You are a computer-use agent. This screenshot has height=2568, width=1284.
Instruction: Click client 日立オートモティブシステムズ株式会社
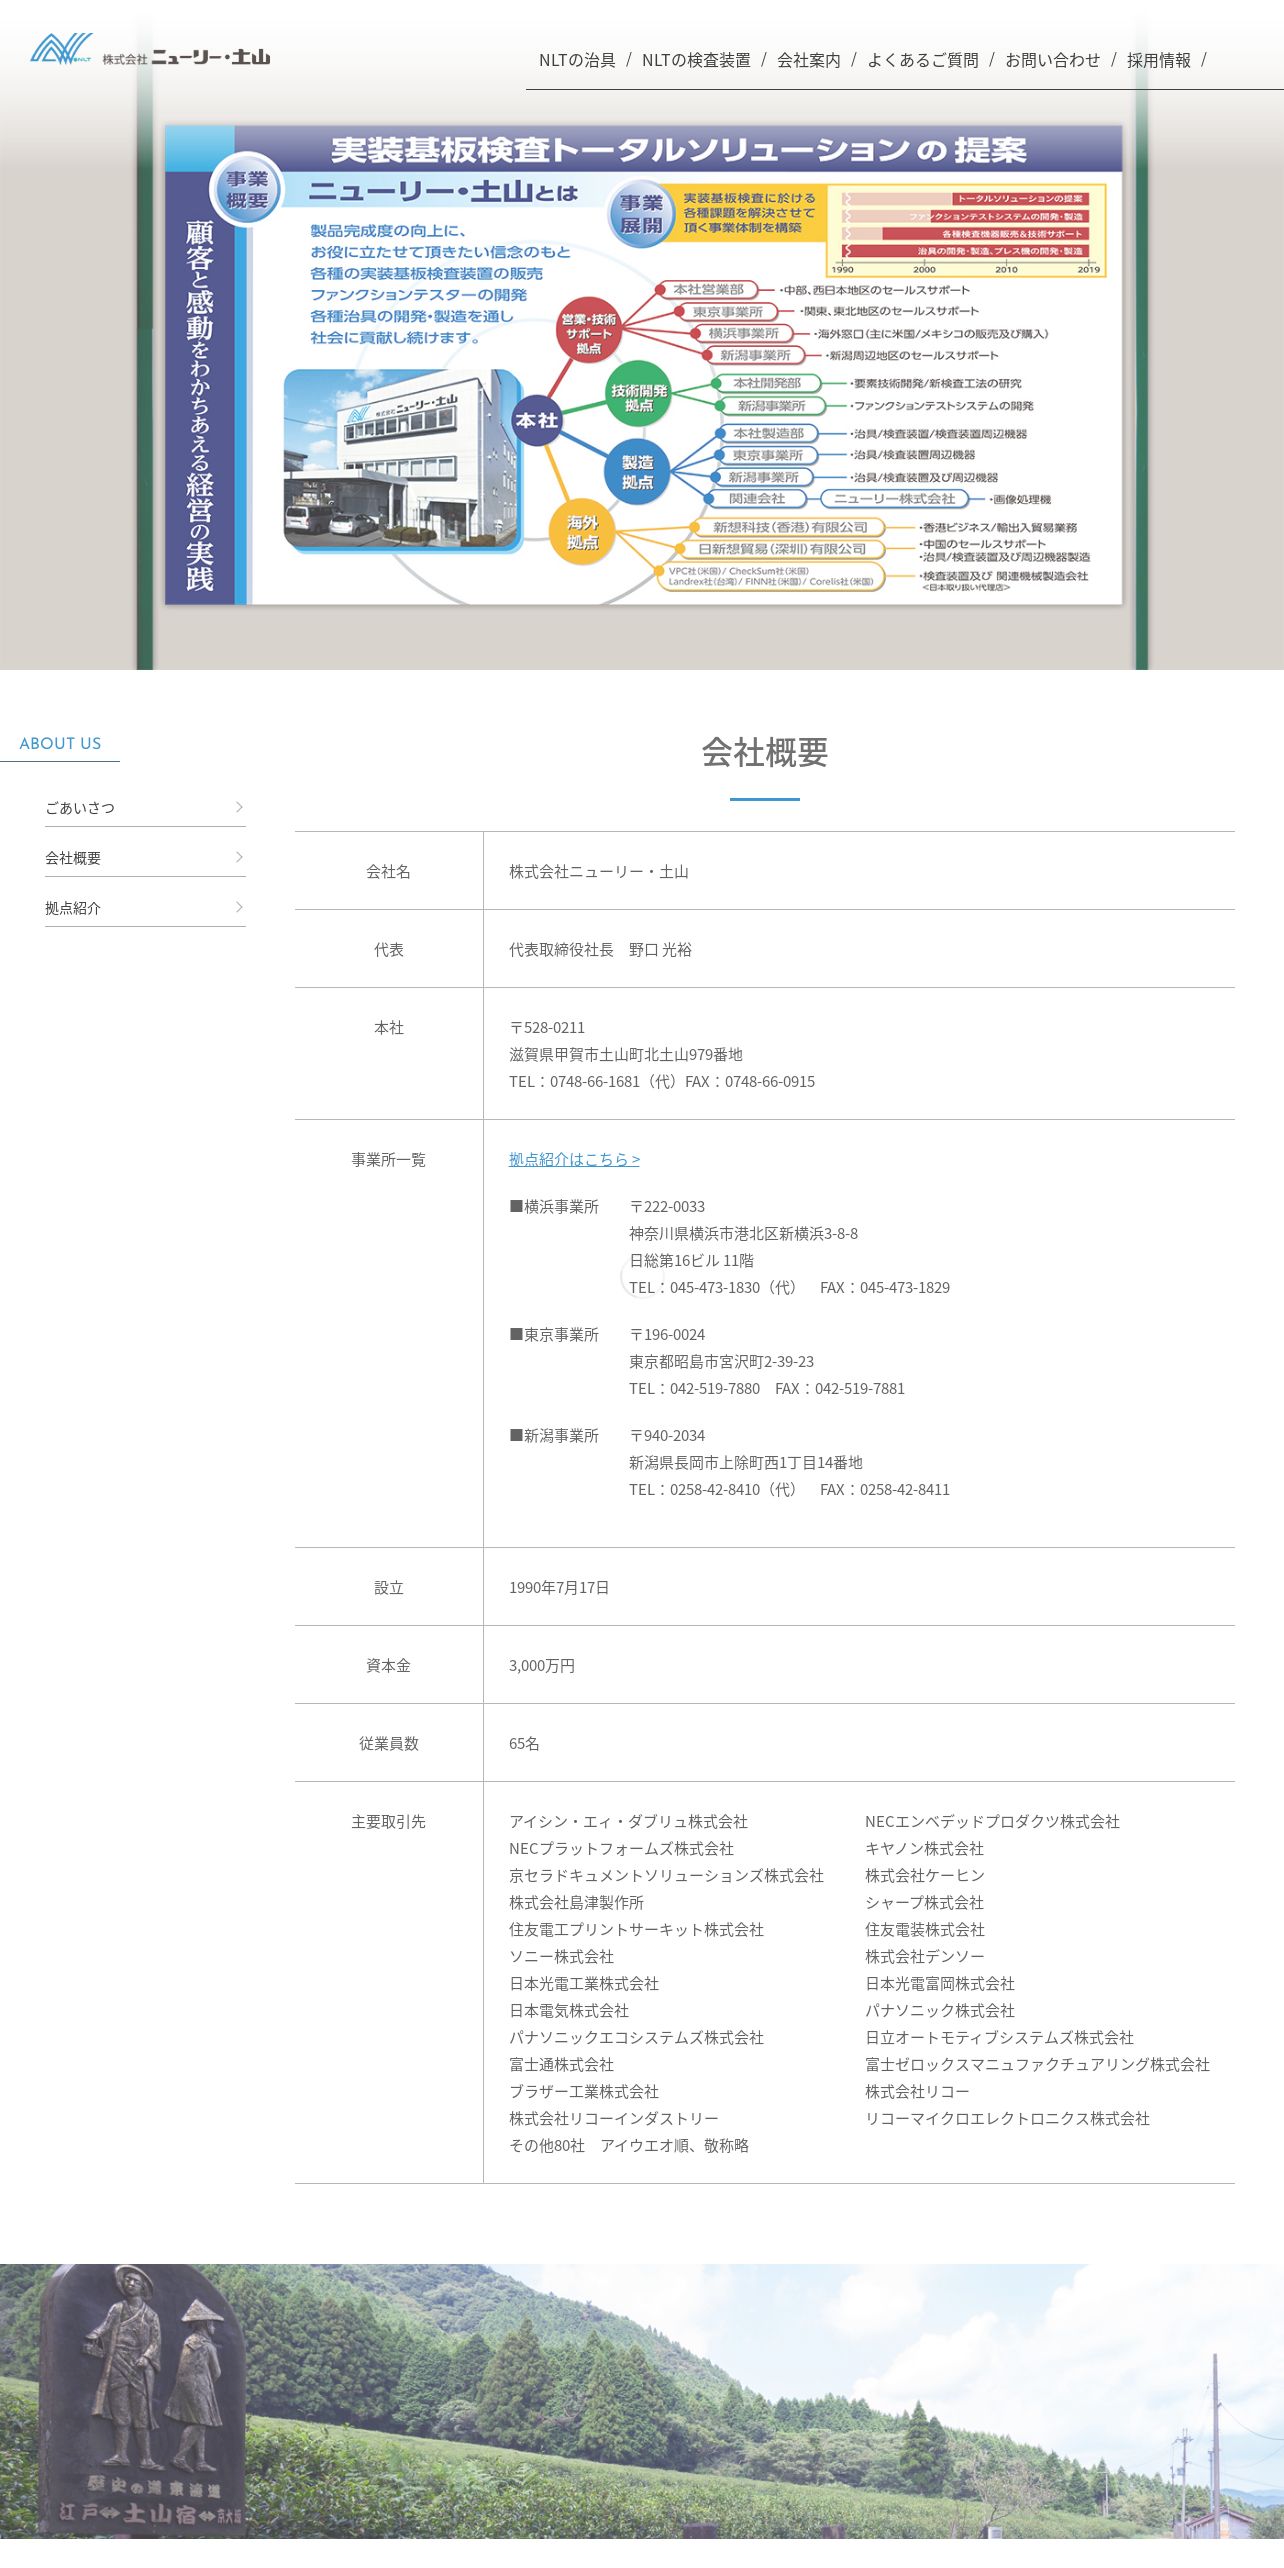(x=999, y=2037)
